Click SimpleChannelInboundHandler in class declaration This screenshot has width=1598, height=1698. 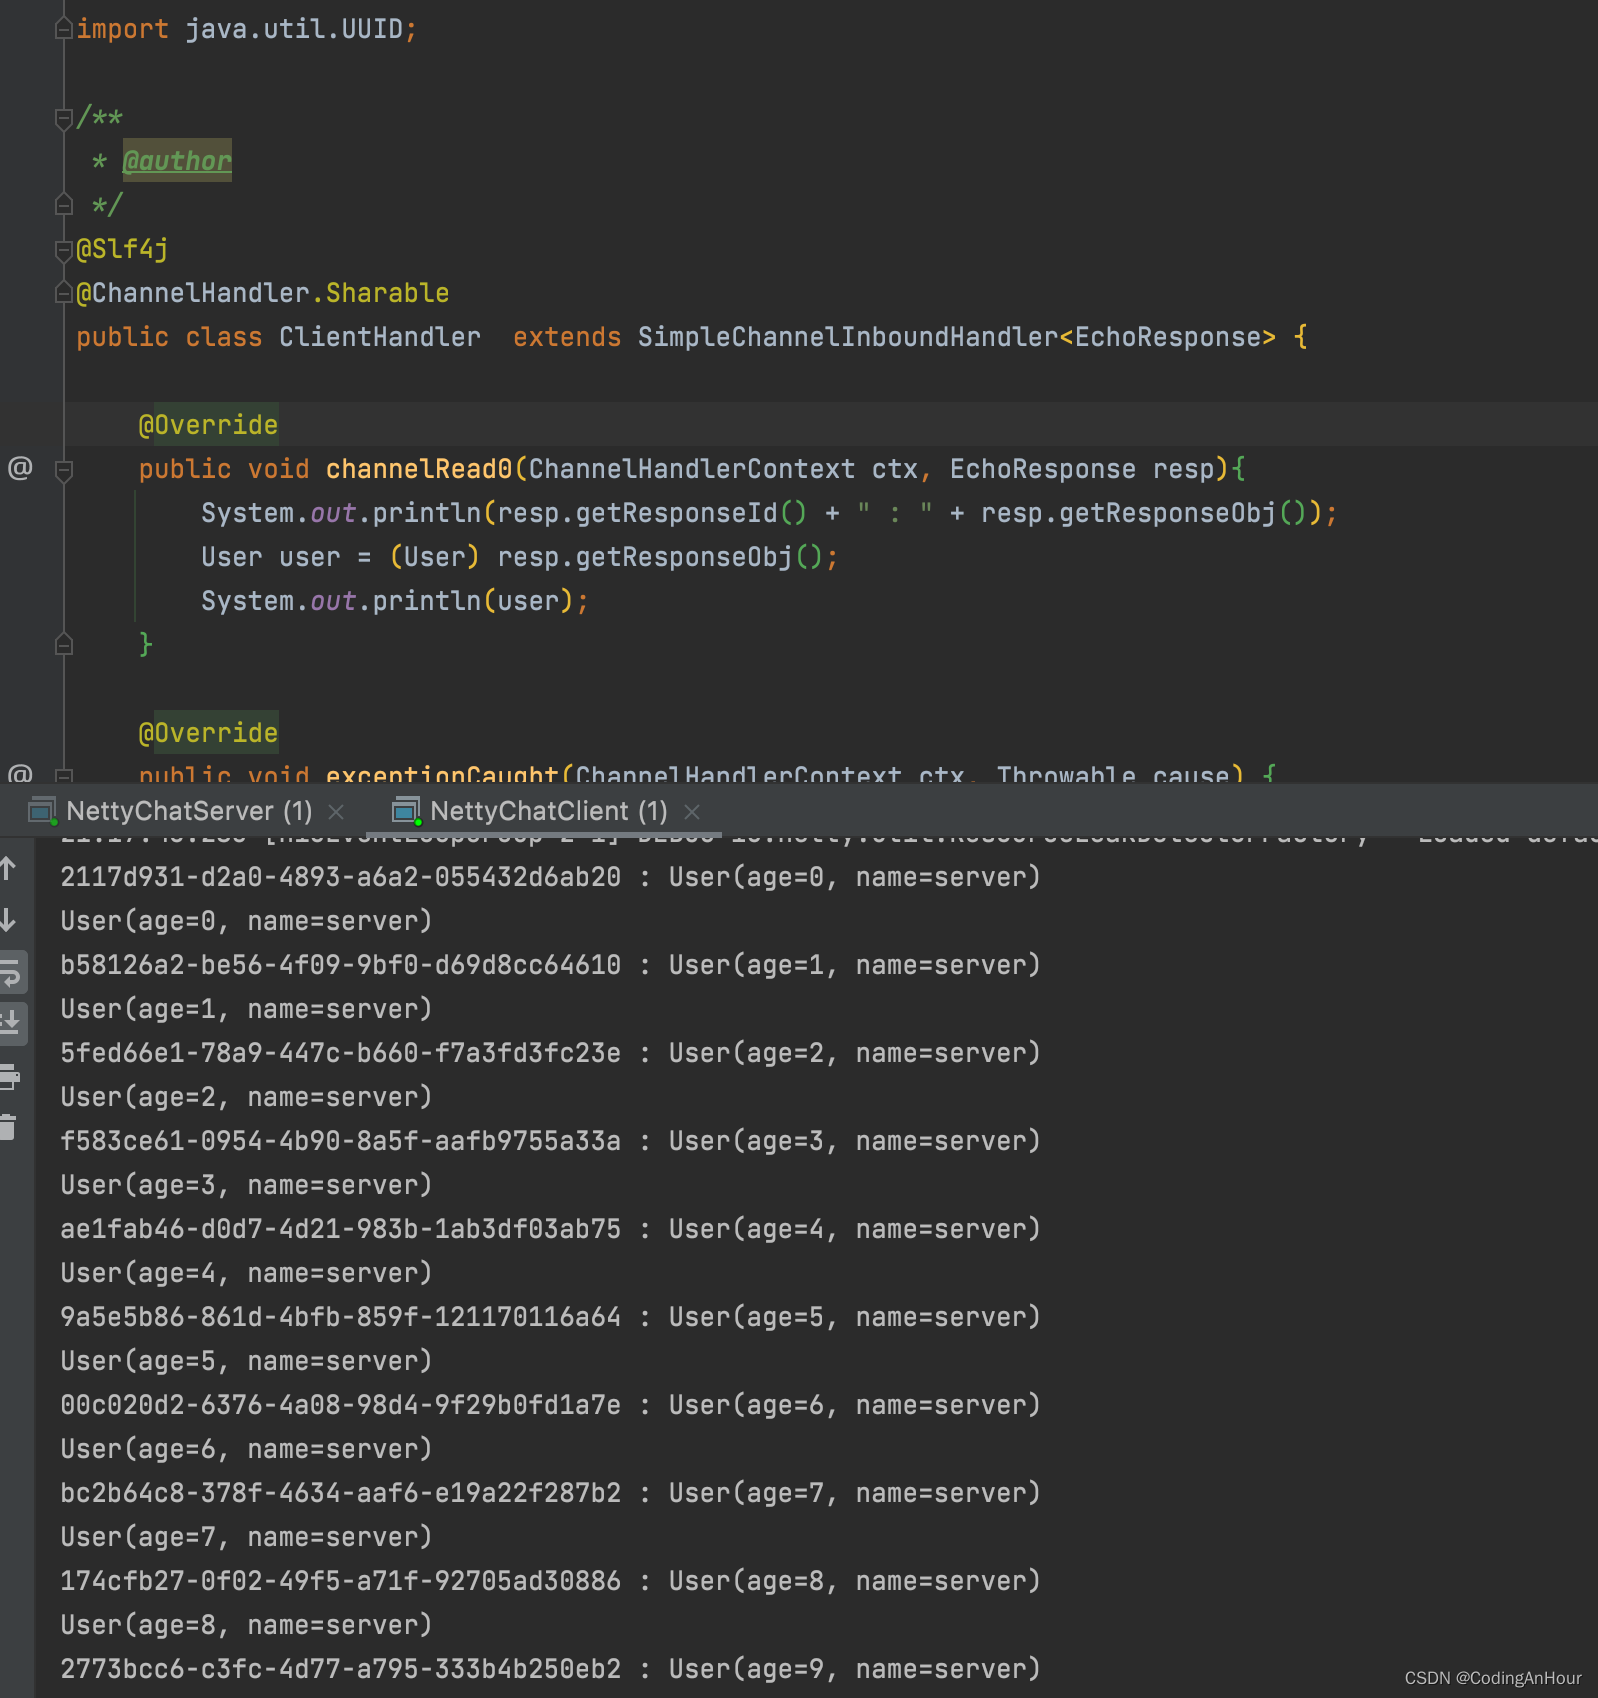pos(848,337)
